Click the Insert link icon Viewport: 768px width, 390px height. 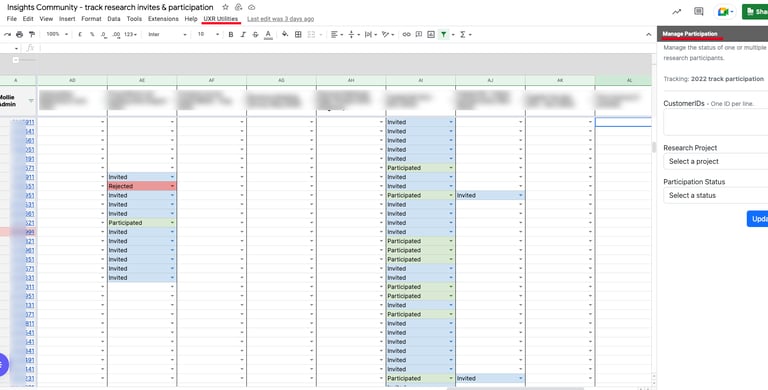(x=407, y=34)
